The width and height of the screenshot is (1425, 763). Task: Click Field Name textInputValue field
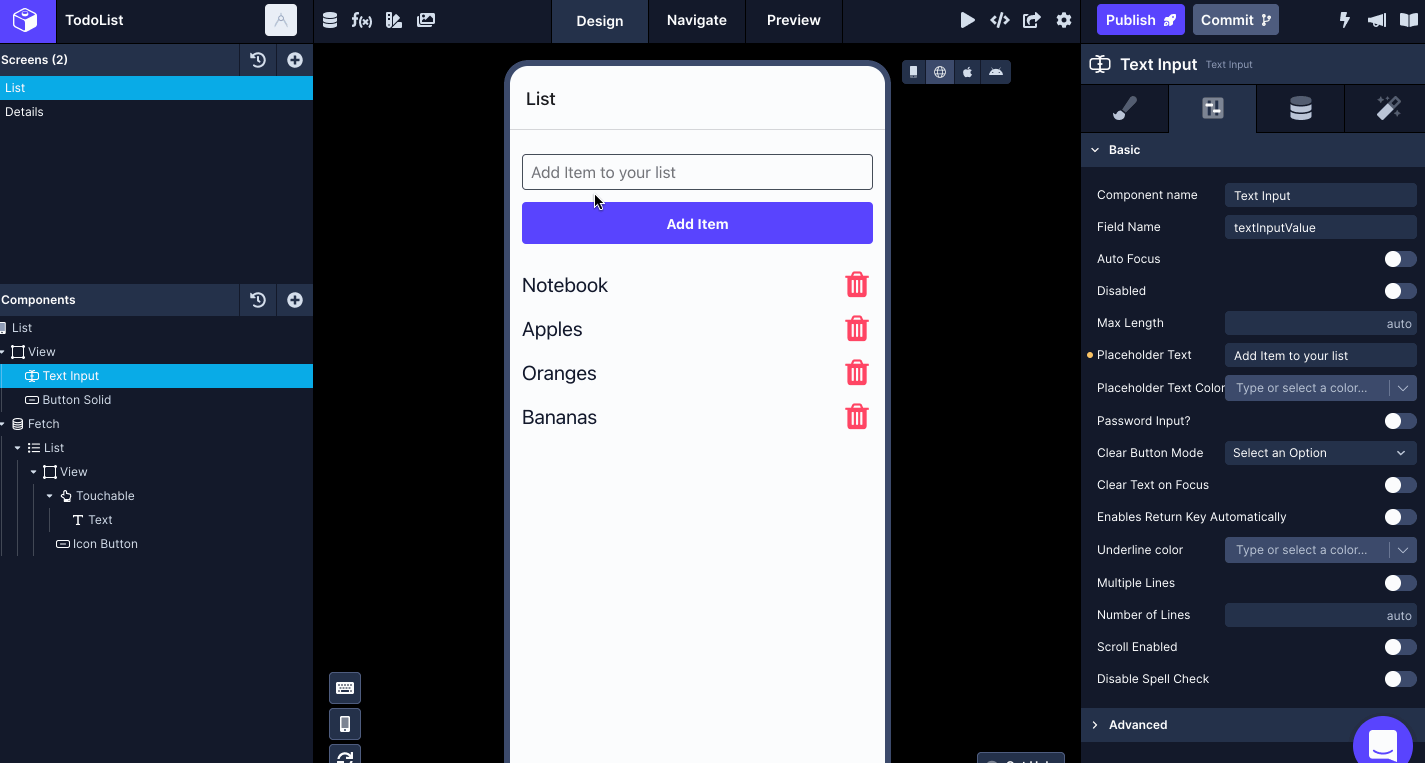(x=1321, y=228)
